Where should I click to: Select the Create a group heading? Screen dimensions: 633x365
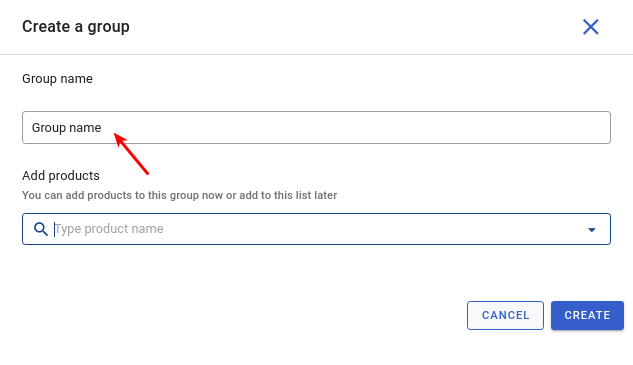pos(76,27)
